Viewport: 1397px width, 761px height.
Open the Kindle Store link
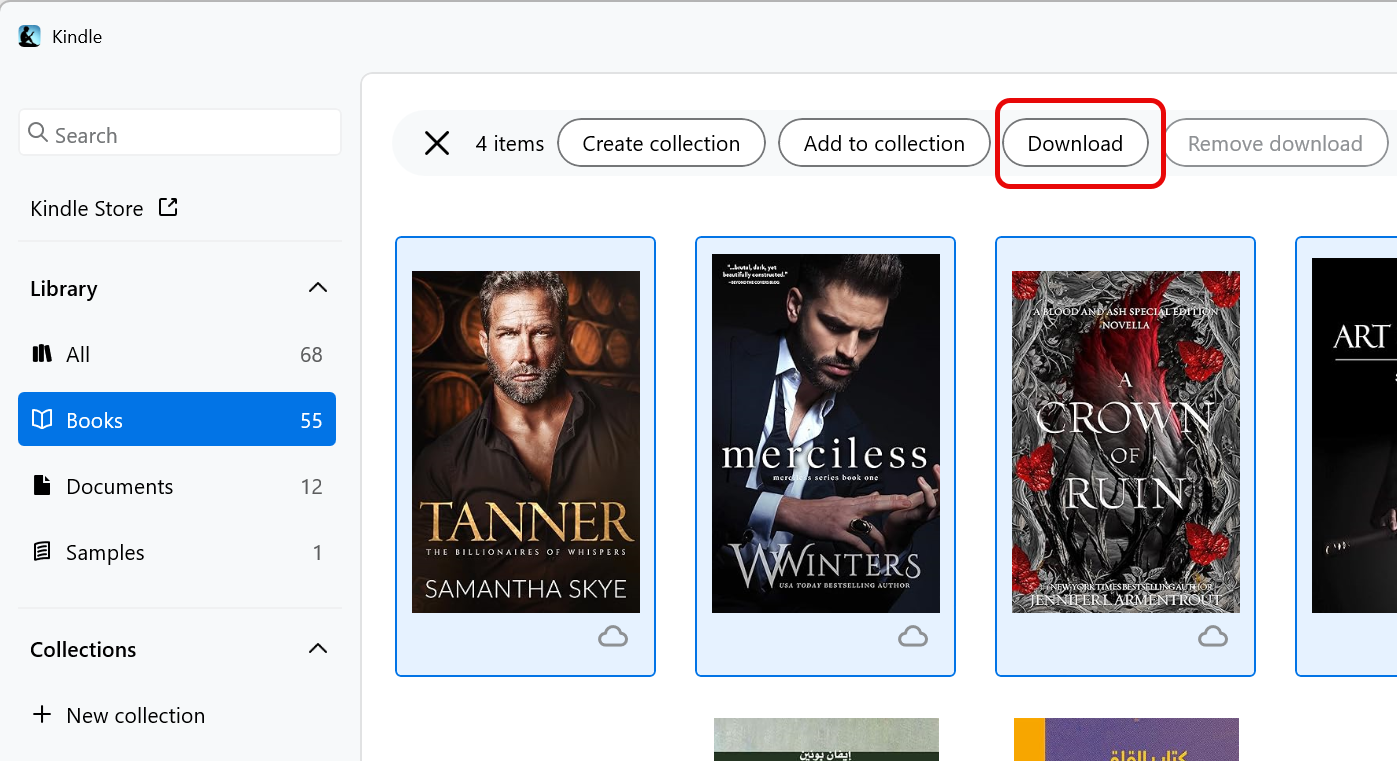104,208
